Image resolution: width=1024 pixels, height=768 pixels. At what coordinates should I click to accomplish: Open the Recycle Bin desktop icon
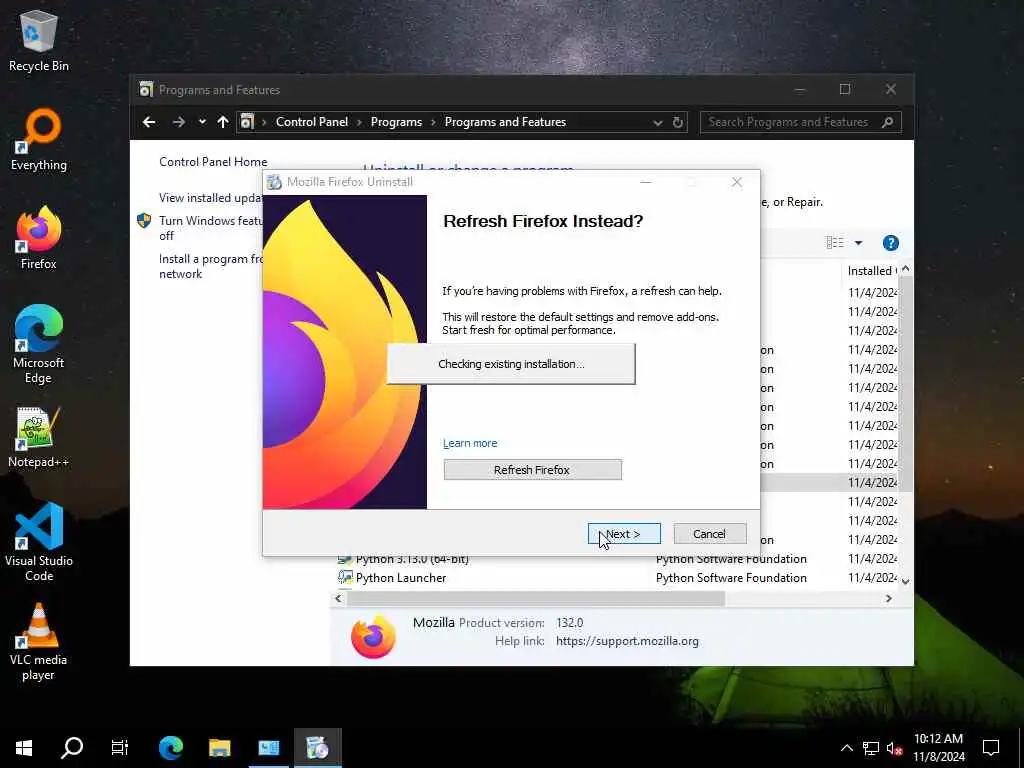(x=39, y=42)
